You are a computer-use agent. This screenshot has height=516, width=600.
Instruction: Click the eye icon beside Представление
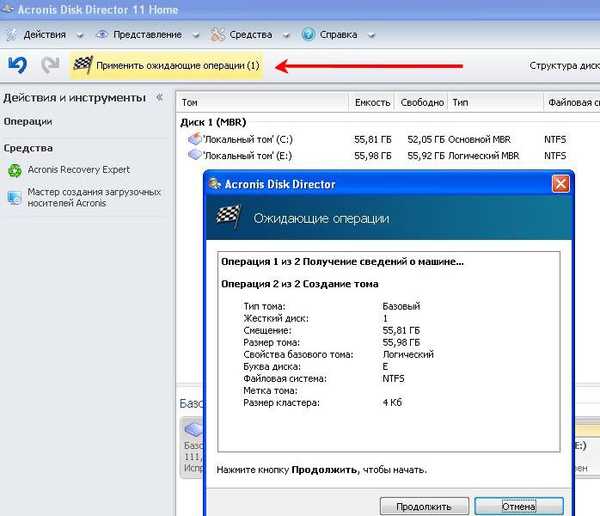(102, 34)
